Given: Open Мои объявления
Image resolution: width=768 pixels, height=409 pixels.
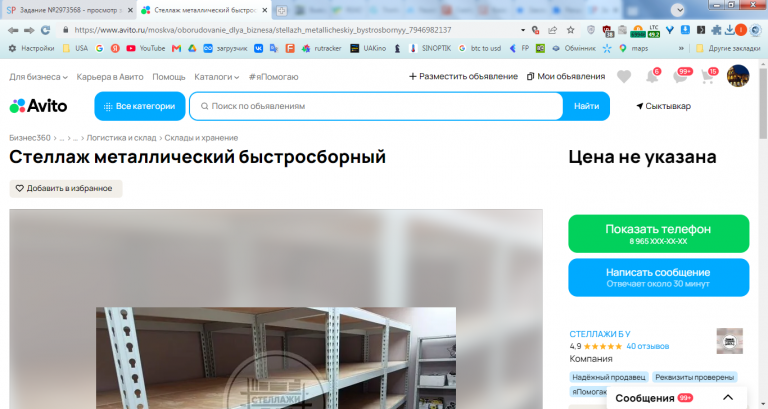Looking at the screenshot, I should click(x=566, y=76).
